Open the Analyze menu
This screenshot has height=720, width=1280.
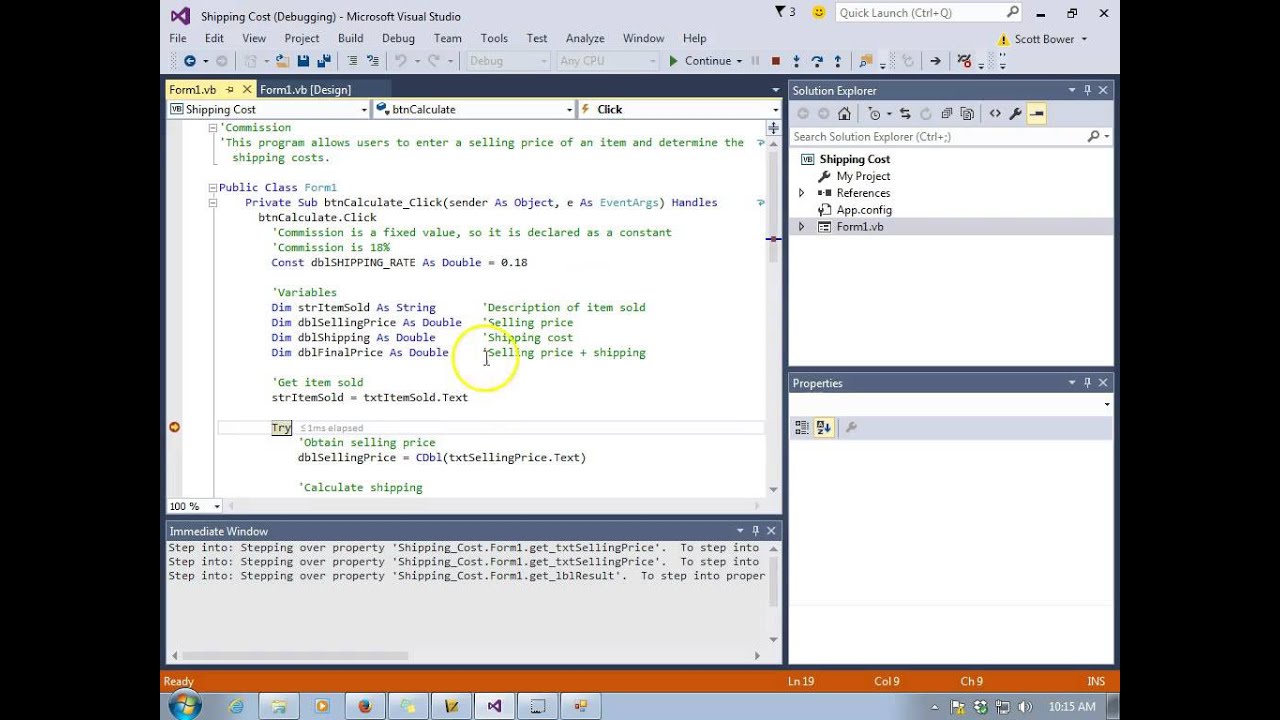585,38
